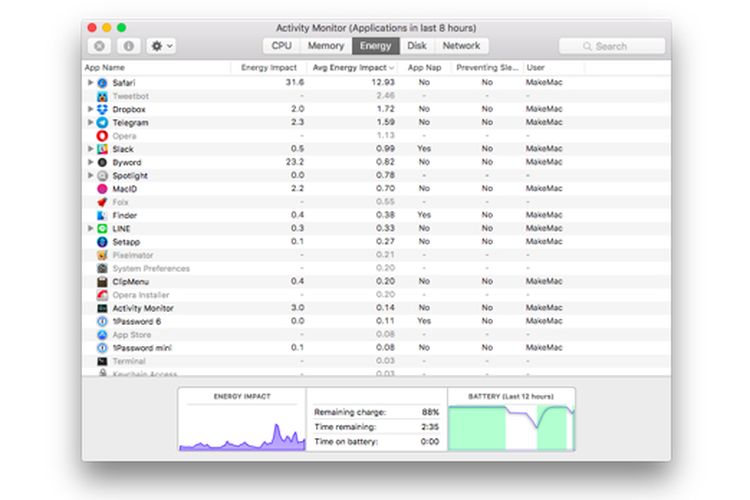Expand the Byword row disclosure triangle
This screenshot has height=500, width=750.
(x=90, y=162)
